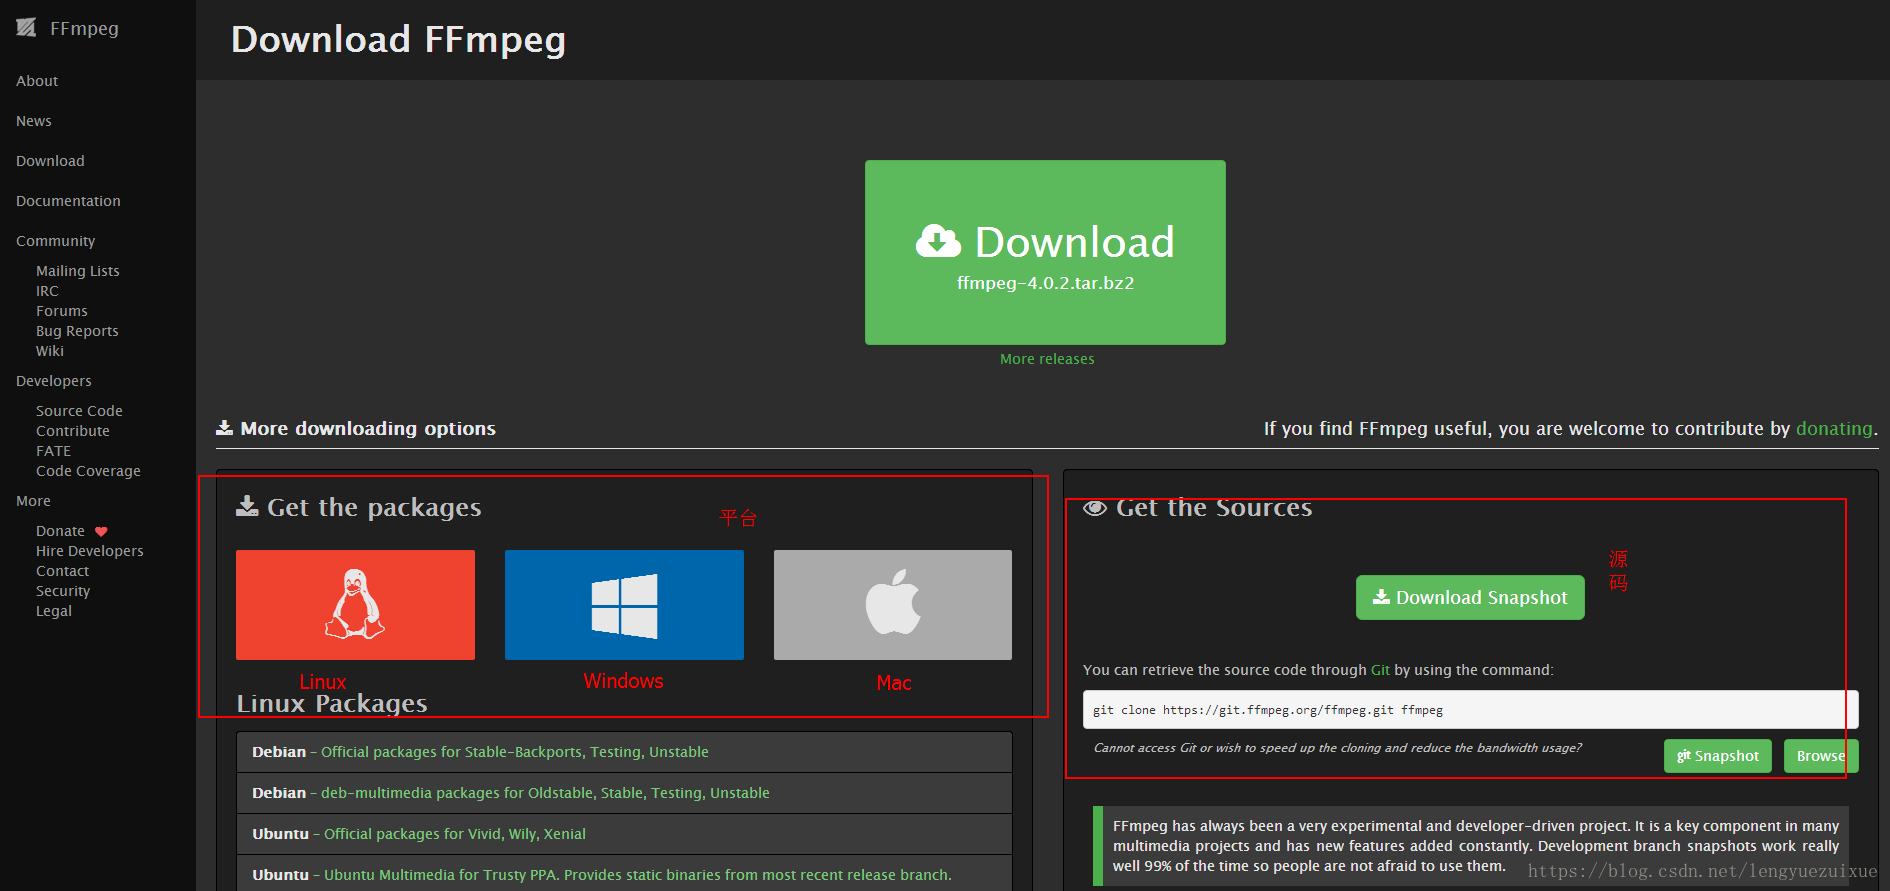Click the red heart icon beside Donate

tap(101, 532)
